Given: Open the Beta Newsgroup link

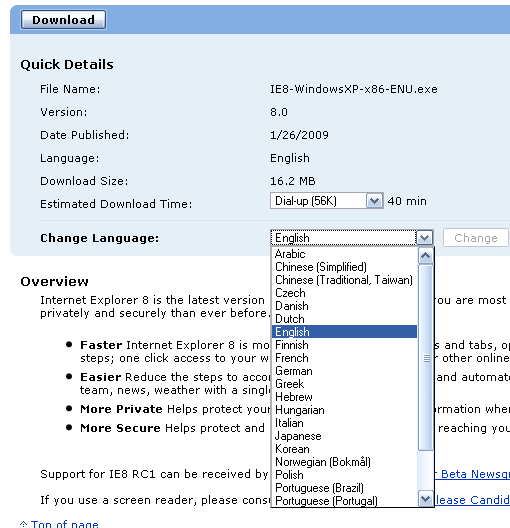Looking at the screenshot, I should (473, 474).
